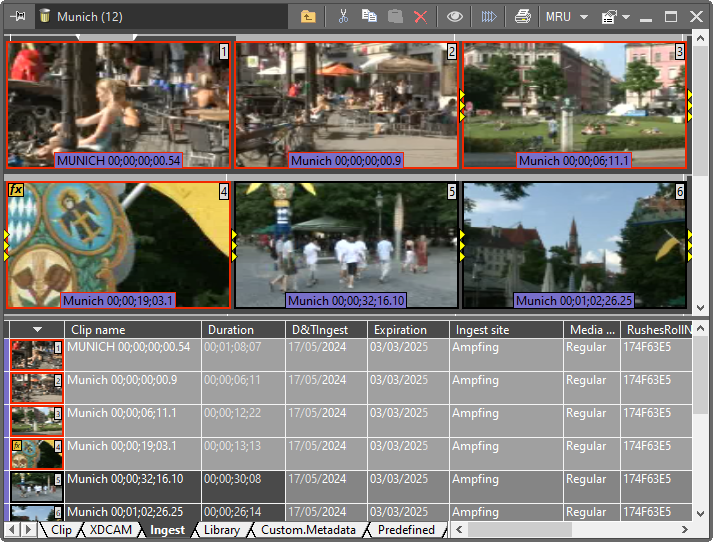Sort by the Clip name column header

pos(97,329)
